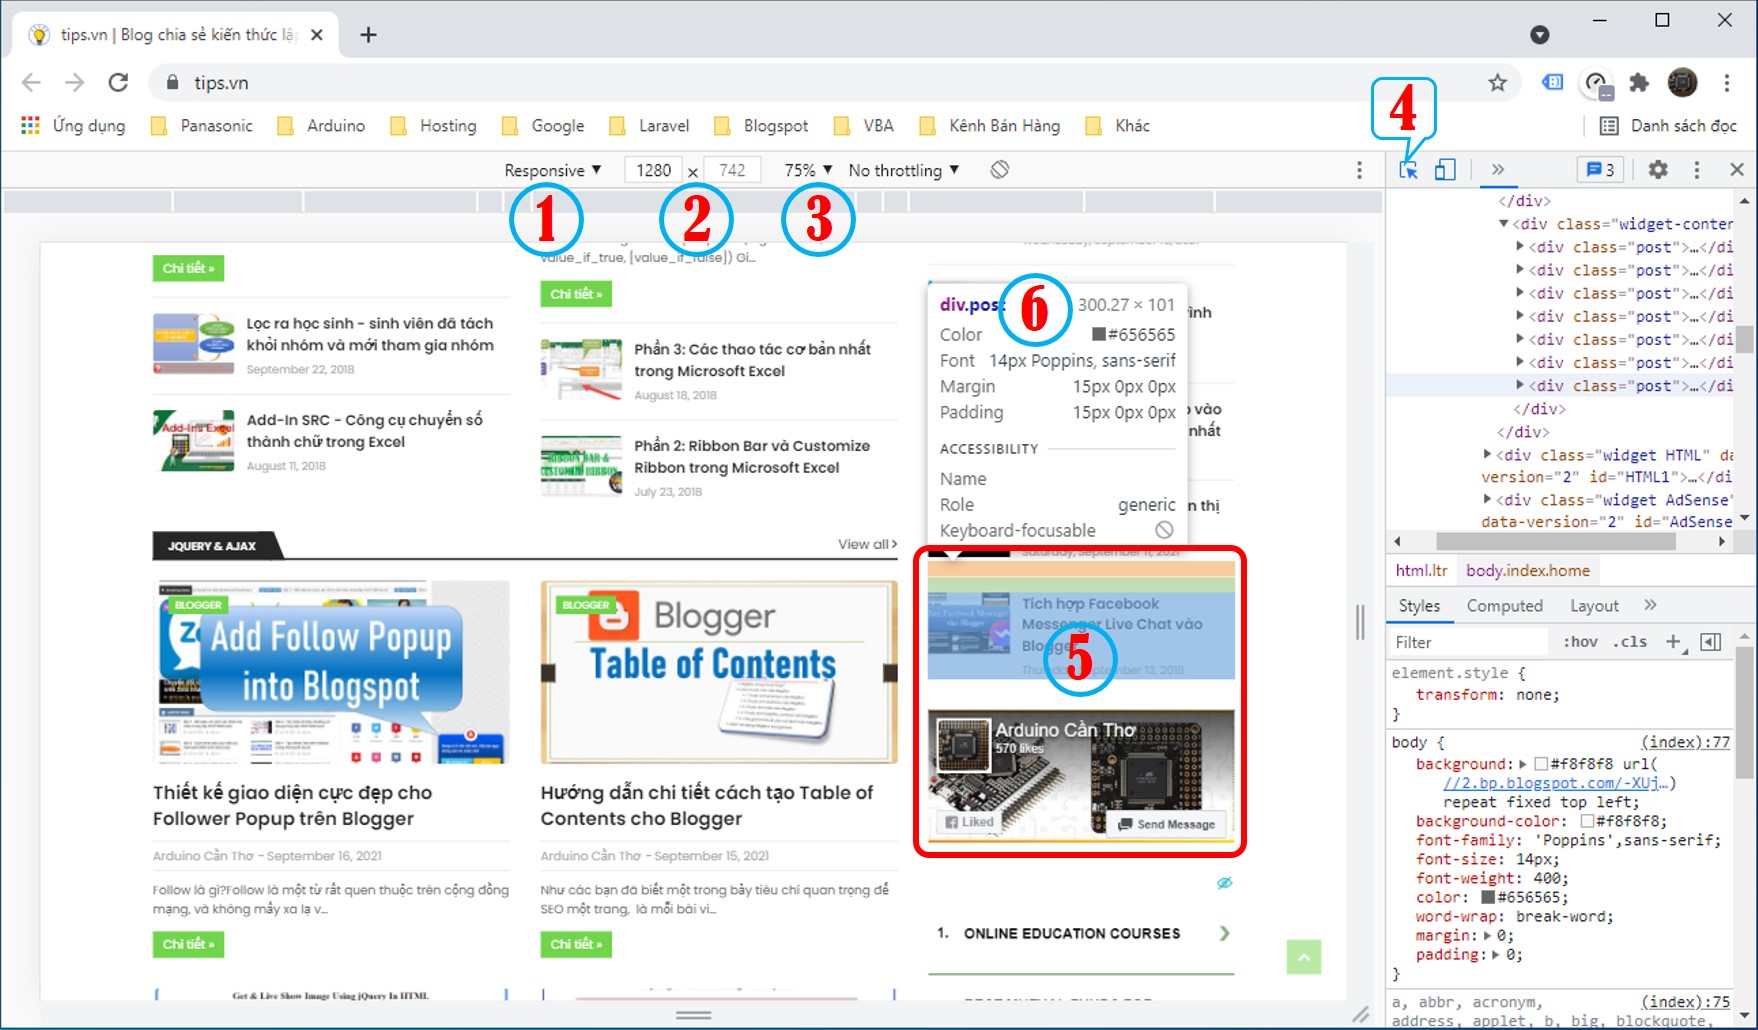Open the Responsive device dropdown
Viewport: 1758px width, 1030px height.
click(553, 170)
